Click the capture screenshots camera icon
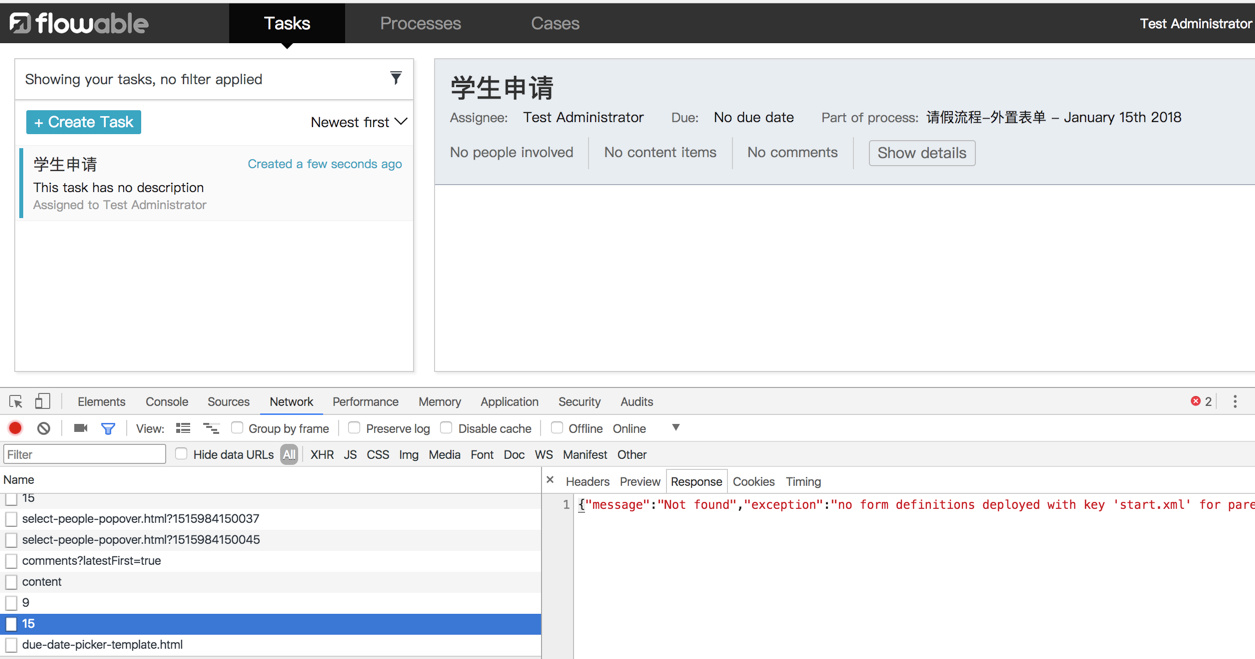1255x659 pixels. (80, 428)
